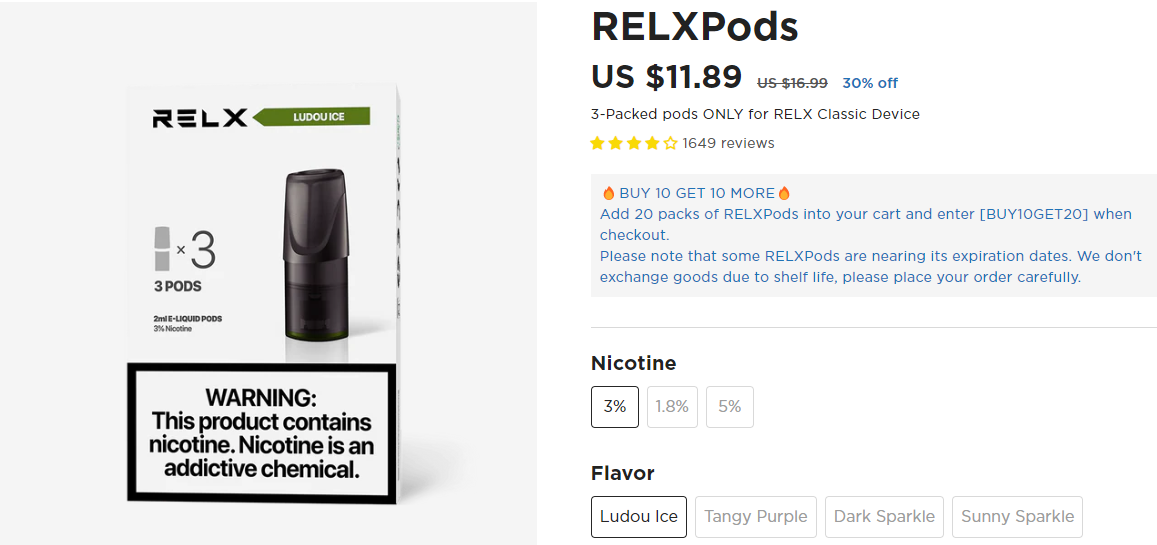Click the fire icon after GET 10 MORE
Image resolution: width=1157 pixels, height=545 pixels.
coord(784,193)
